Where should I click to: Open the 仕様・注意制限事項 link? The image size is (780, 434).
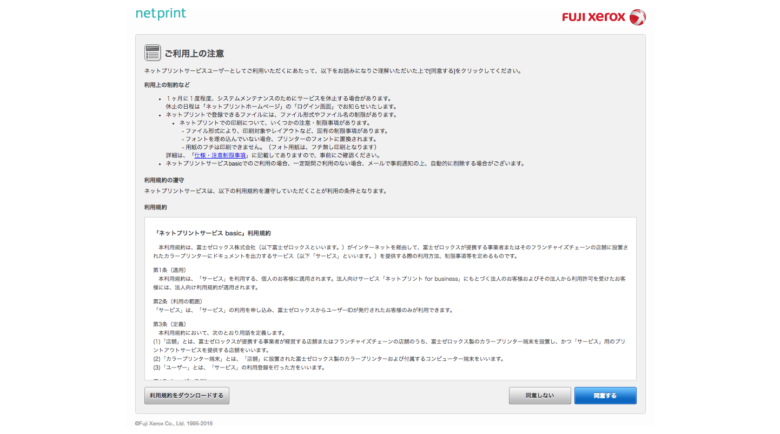220,155
